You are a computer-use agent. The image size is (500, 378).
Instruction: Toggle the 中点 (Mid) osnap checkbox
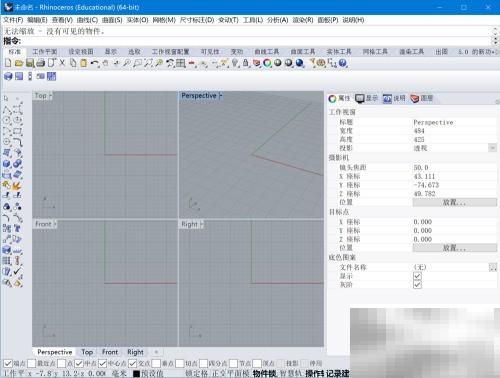pos(79,363)
